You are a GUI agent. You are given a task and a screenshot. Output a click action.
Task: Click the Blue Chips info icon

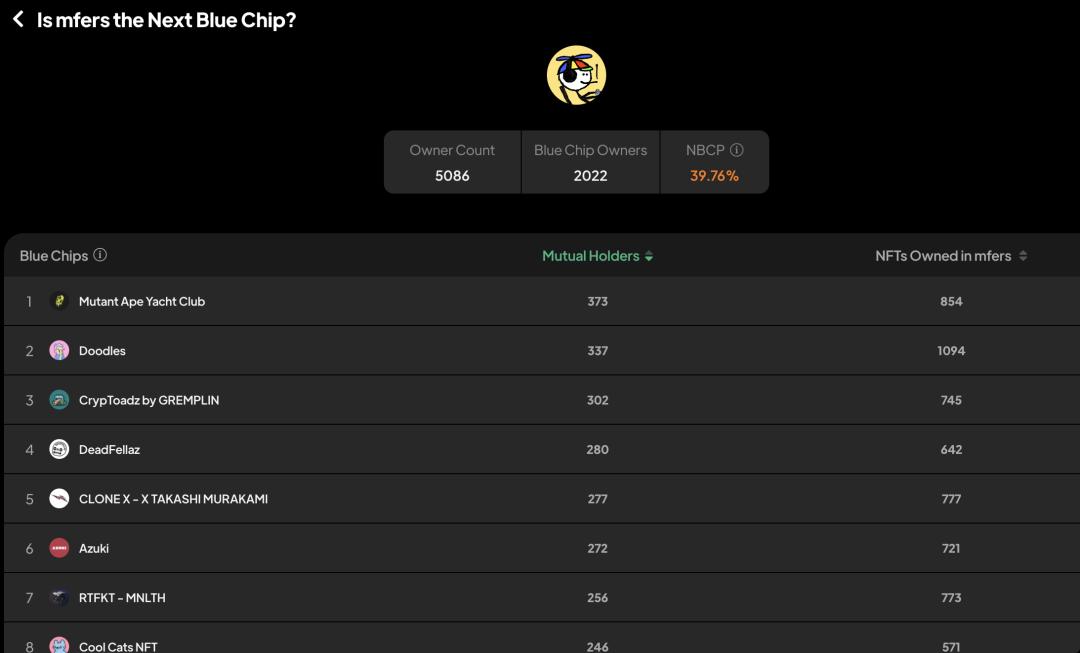click(x=100, y=255)
